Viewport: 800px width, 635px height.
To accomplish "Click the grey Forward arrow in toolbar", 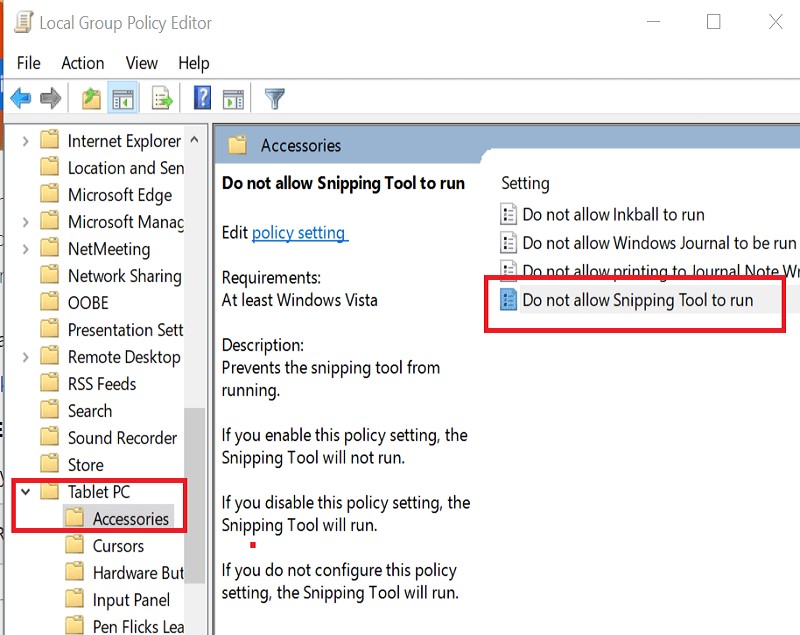I will point(50,98).
